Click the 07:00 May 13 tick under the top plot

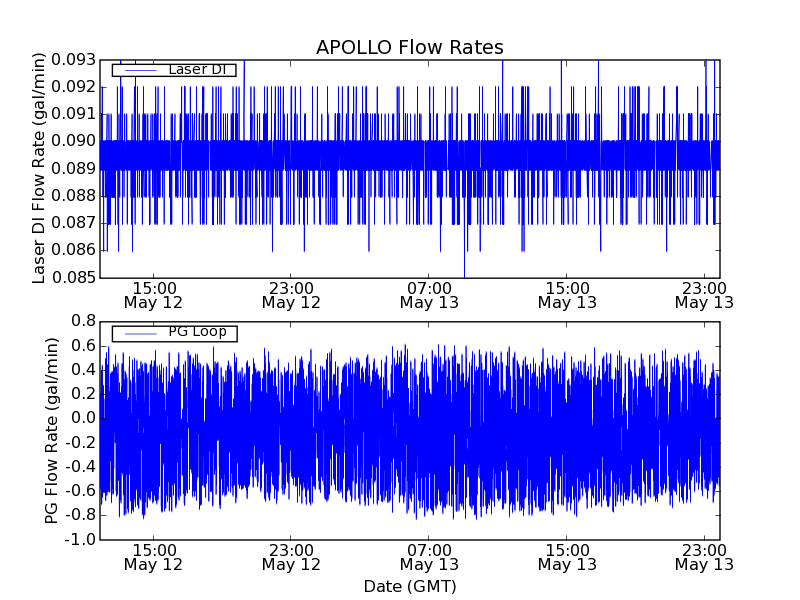[x=429, y=294]
